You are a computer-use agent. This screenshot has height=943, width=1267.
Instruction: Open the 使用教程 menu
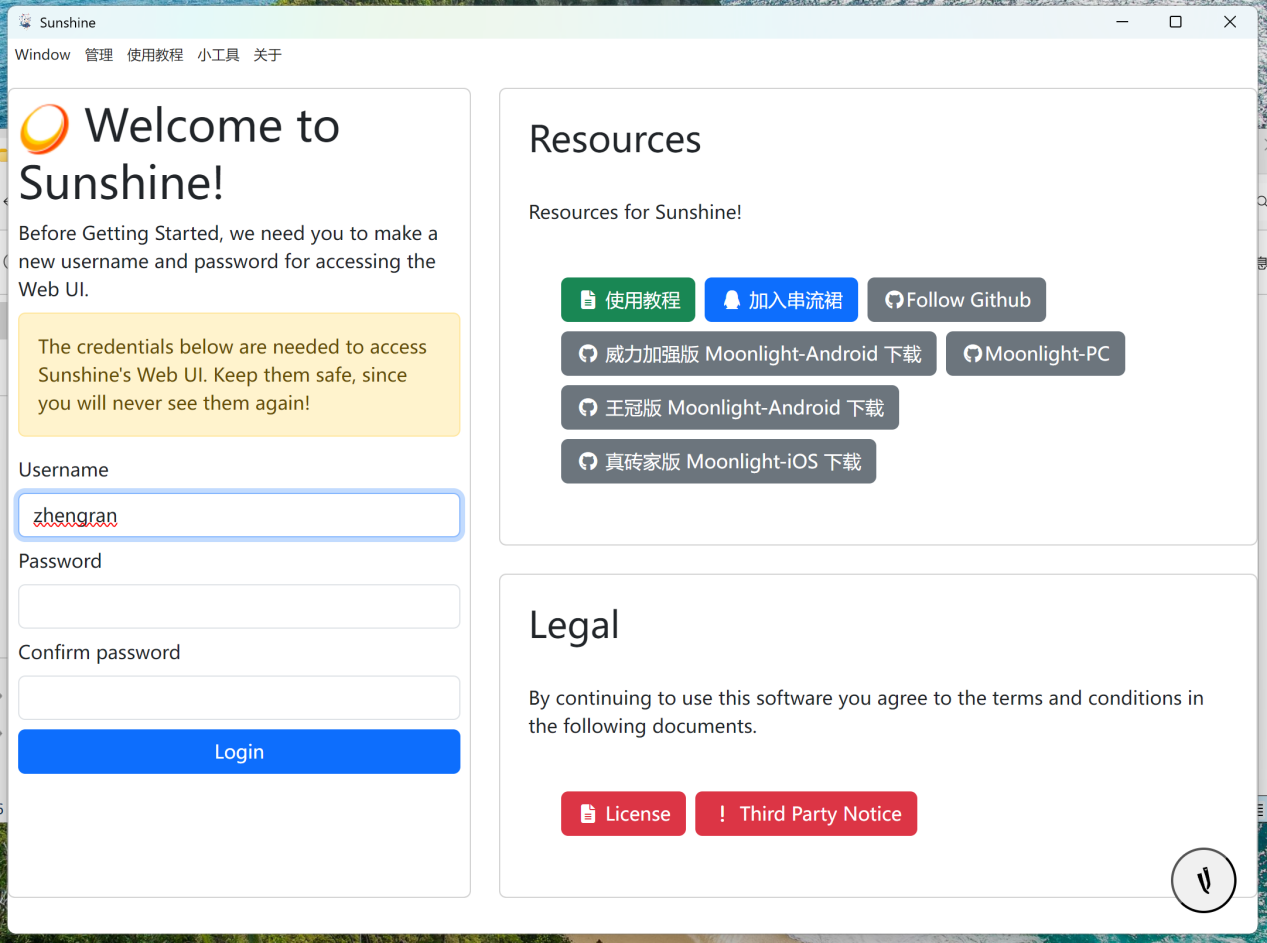(x=155, y=55)
